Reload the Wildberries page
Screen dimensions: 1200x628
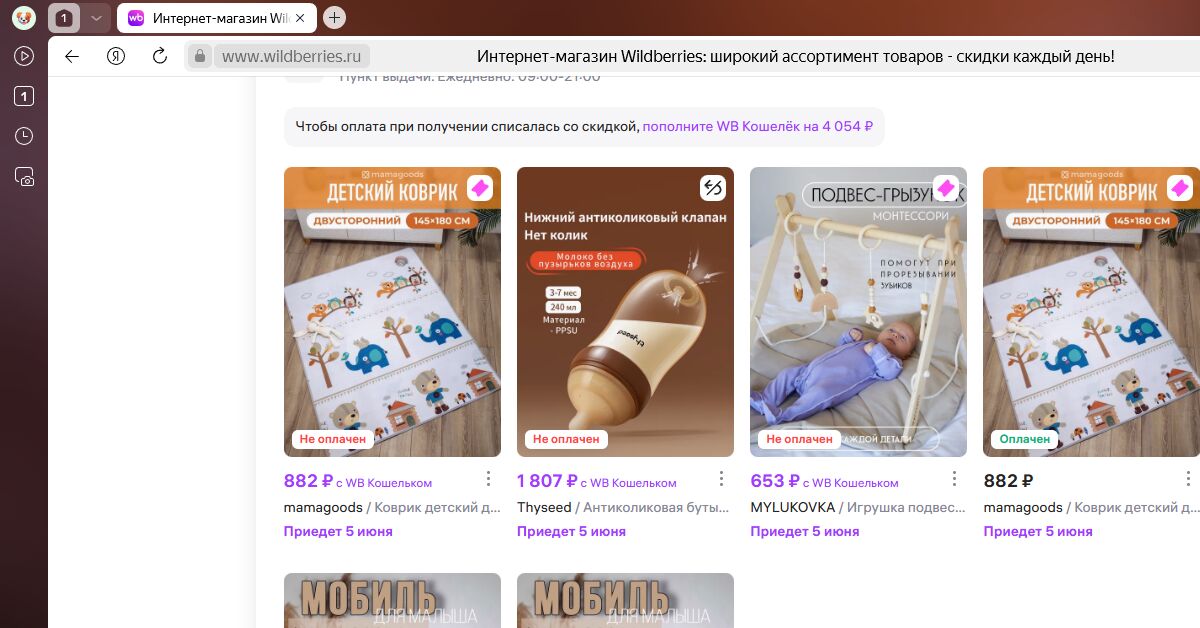[159, 56]
